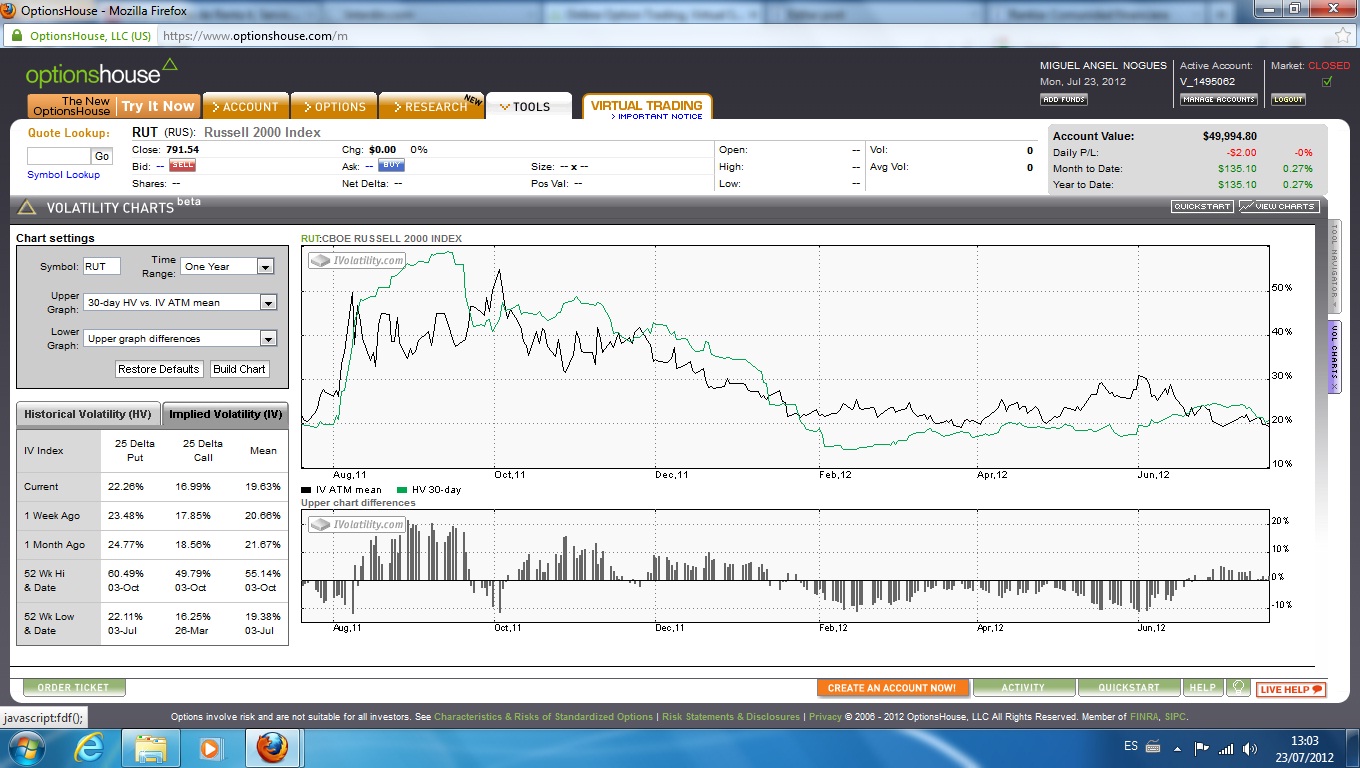The image size is (1360, 768).
Task: Click the View Charts chart icon button
Action: (1279, 206)
